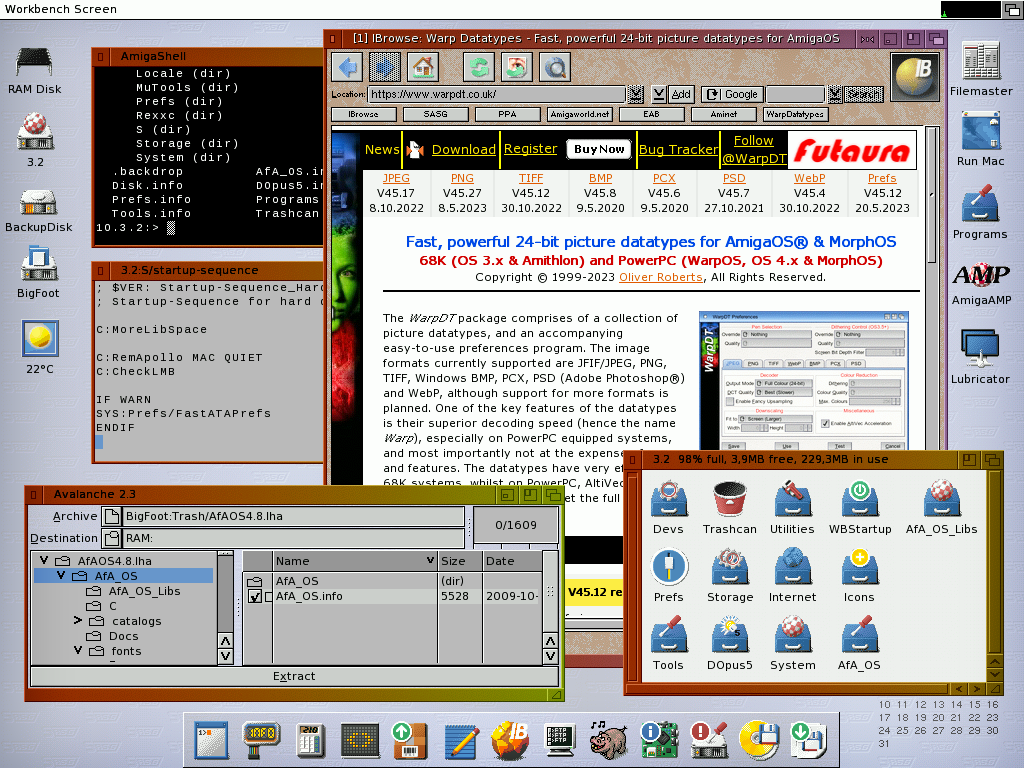Click the load images icon in IBrowse toolbar
The image size is (1024, 768).
[517, 67]
